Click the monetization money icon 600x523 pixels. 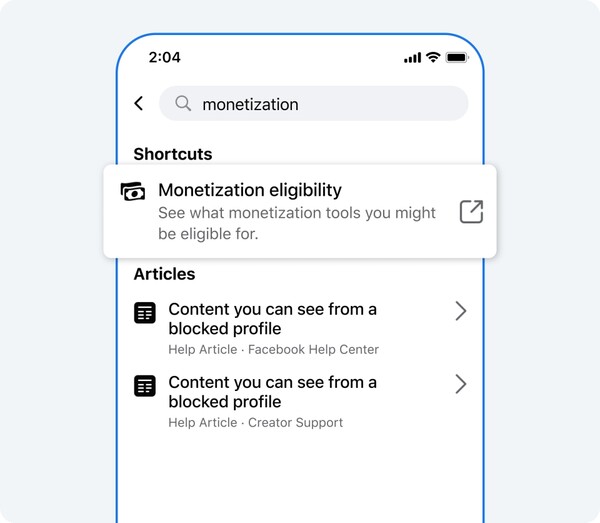132,192
